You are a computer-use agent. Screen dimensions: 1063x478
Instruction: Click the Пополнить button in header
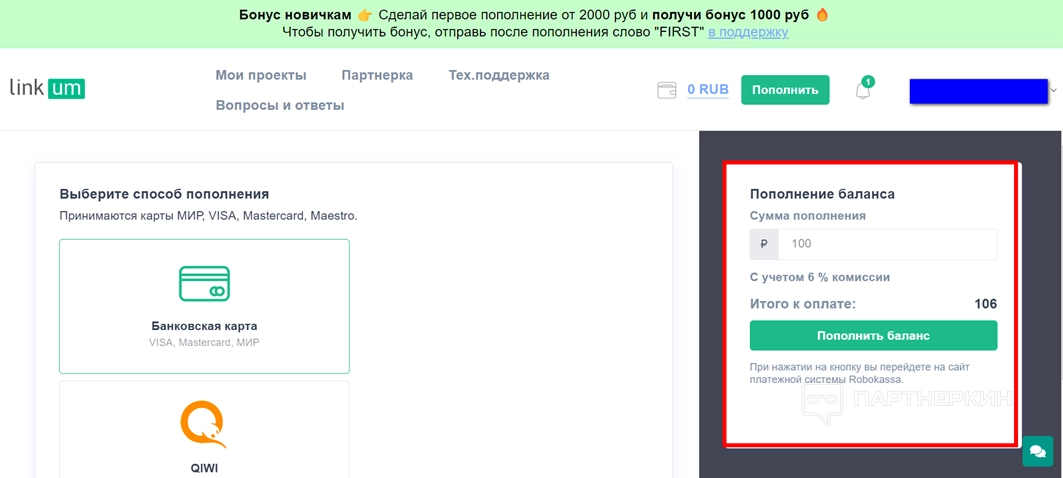coord(785,89)
